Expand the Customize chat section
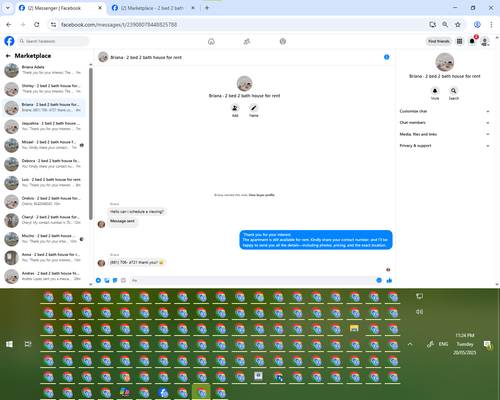Image resolution: width=500 pixels, height=400 pixels. [444, 111]
